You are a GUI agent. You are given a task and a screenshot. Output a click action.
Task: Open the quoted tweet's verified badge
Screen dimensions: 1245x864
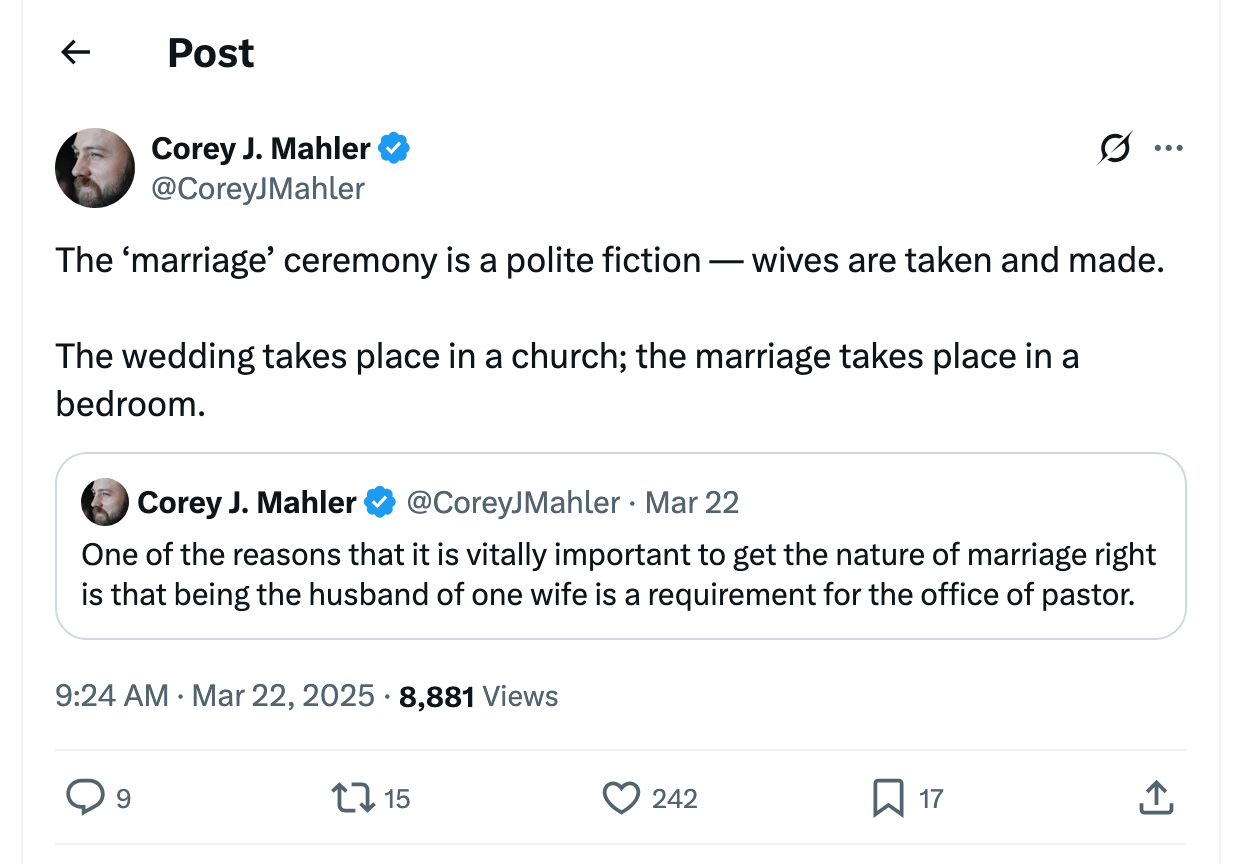click(x=381, y=502)
